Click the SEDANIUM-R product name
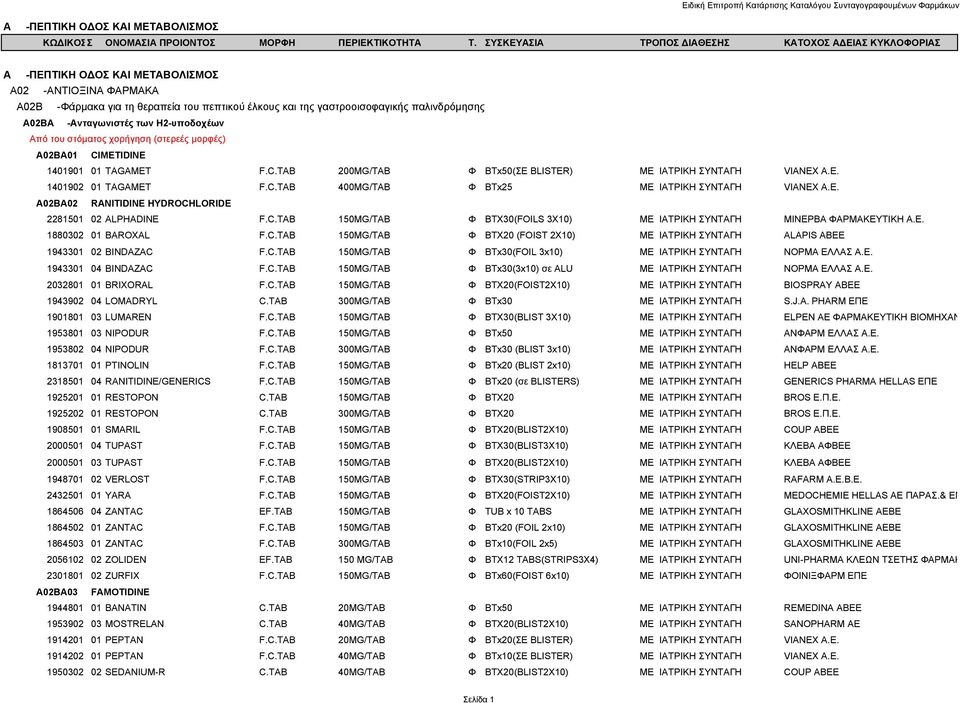960x703 pixels. pos(135,672)
